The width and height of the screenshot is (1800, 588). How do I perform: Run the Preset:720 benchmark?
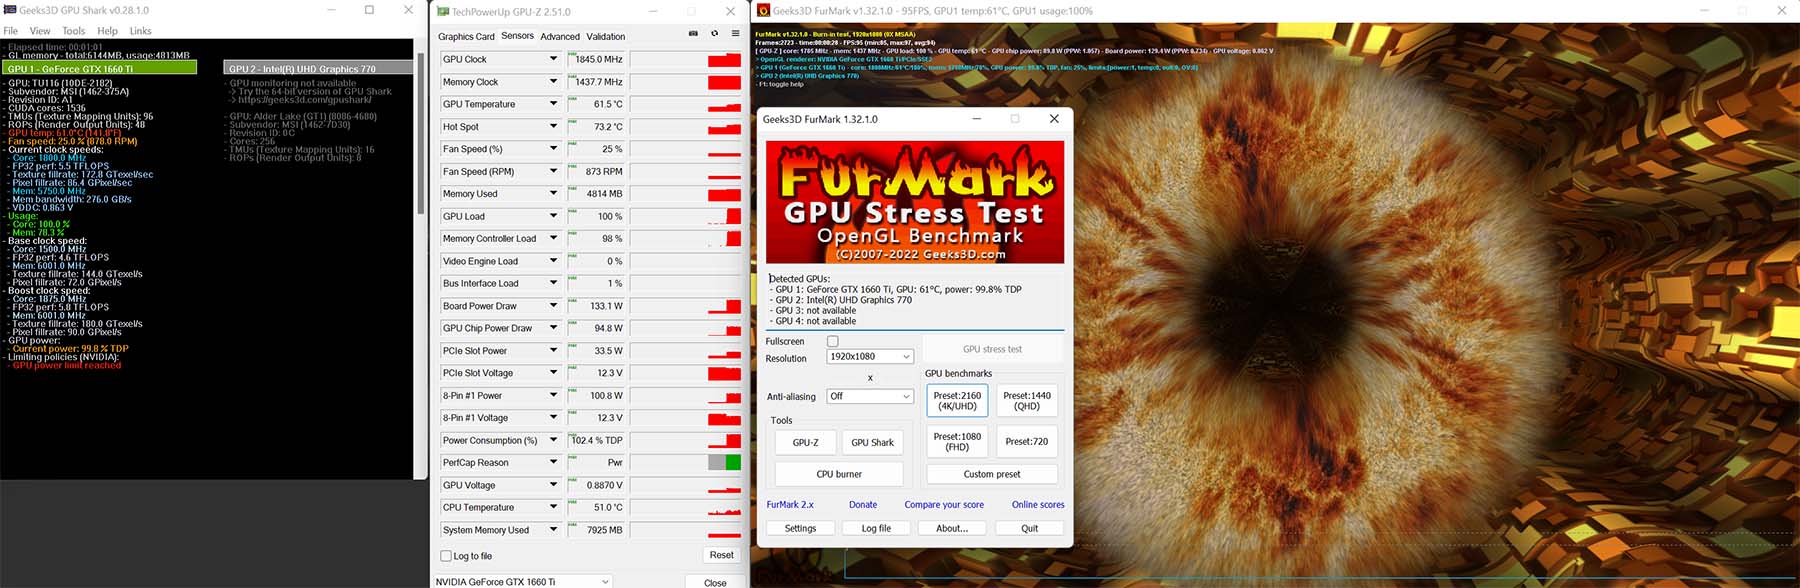(1027, 442)
